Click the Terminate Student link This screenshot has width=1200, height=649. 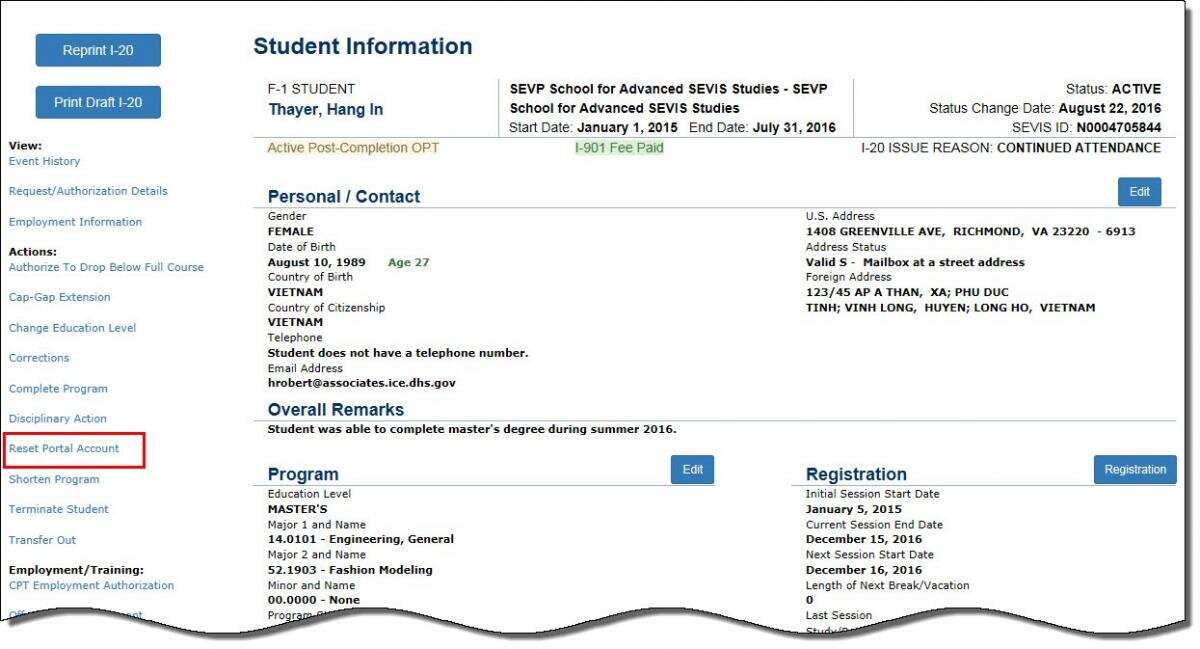click(59, 510)
